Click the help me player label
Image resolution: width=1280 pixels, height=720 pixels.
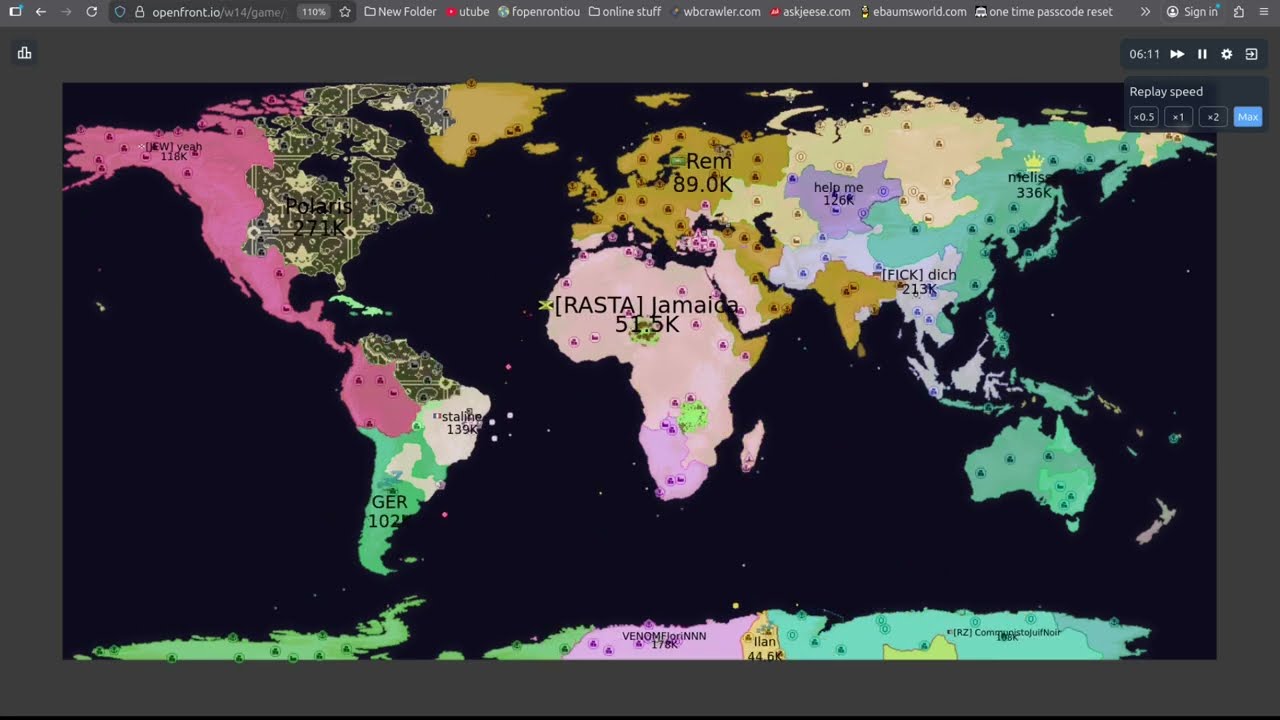pos(838,187)
